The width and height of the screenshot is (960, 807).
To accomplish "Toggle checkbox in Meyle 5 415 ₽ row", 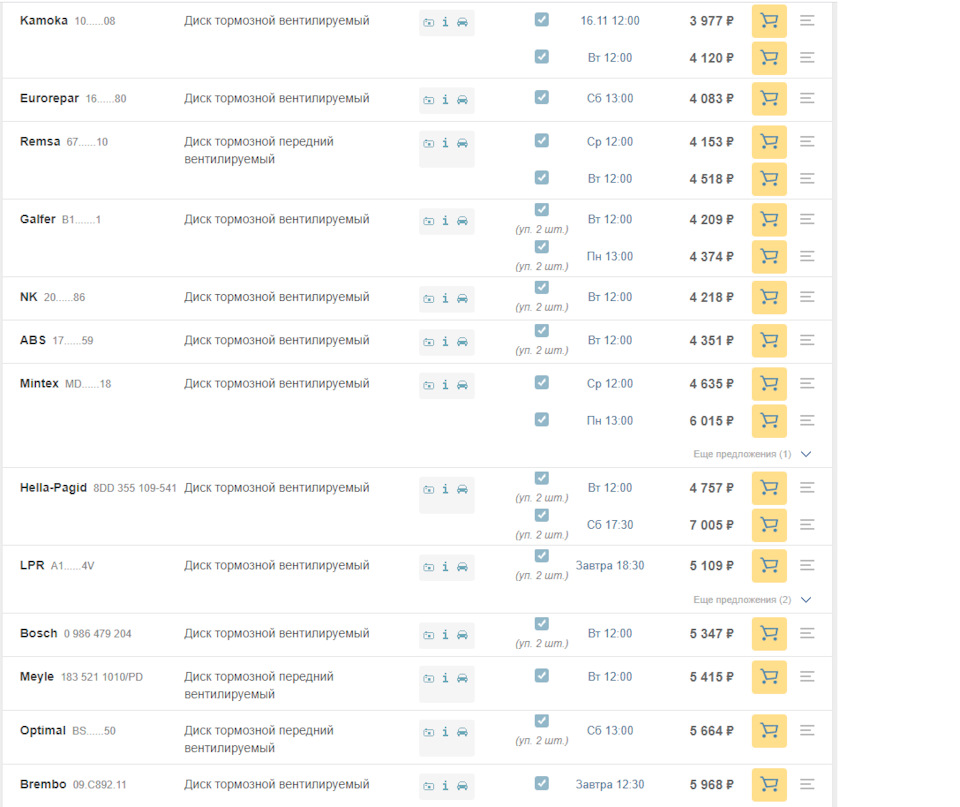I will click(x=541, y=675).
